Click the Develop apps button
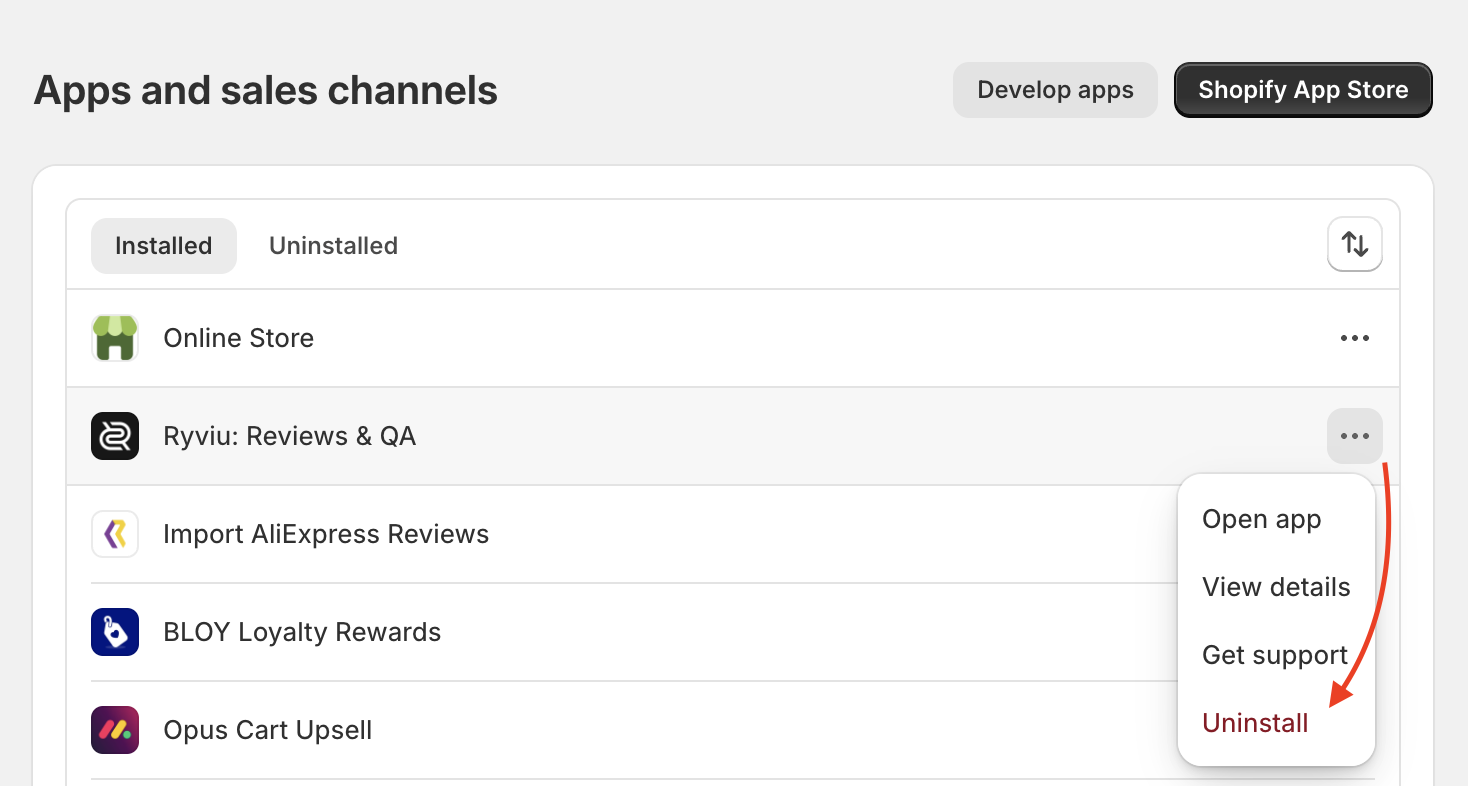 [1055, 90]
